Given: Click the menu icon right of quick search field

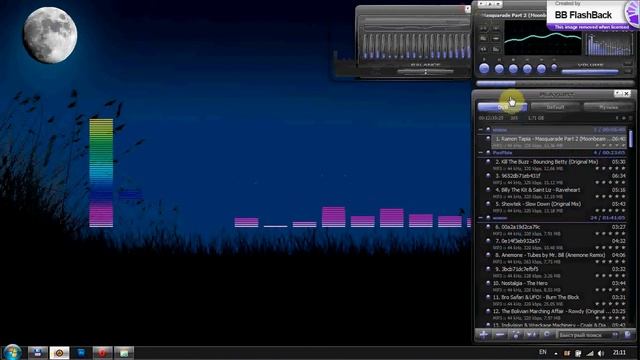Looking at the screenshot, I should pyautogui.click(x=628, y=335).
